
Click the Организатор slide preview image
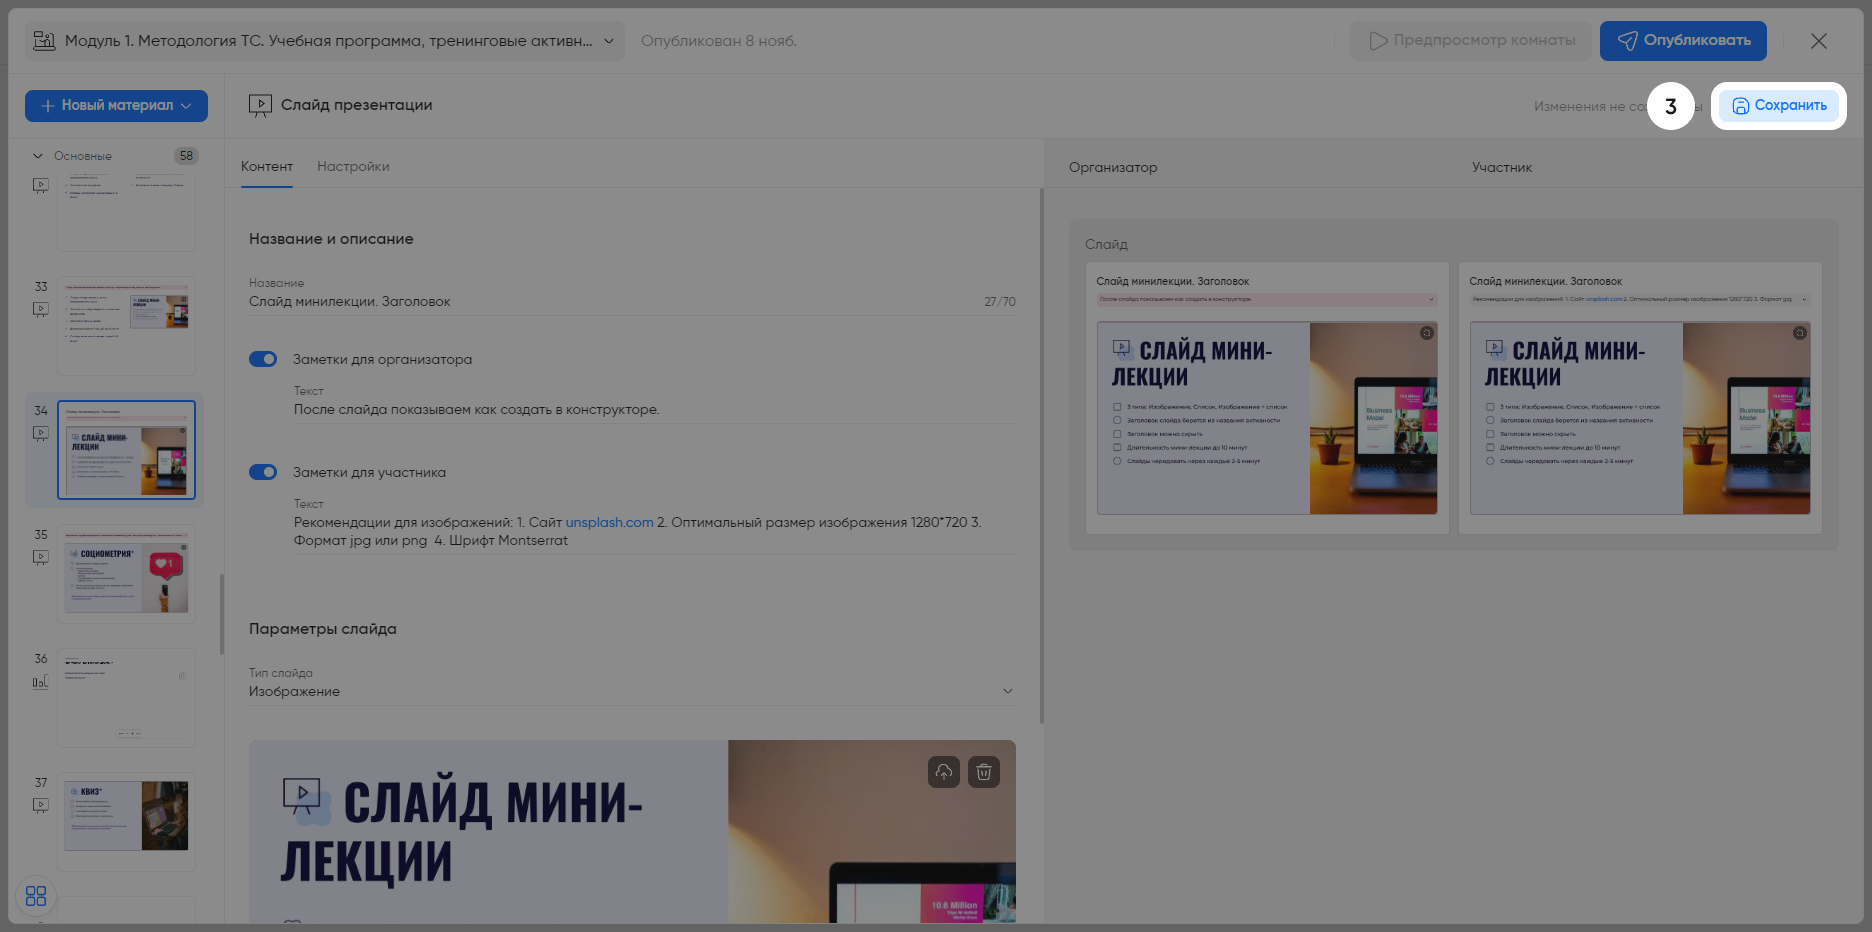click(x=1267, y=418)
